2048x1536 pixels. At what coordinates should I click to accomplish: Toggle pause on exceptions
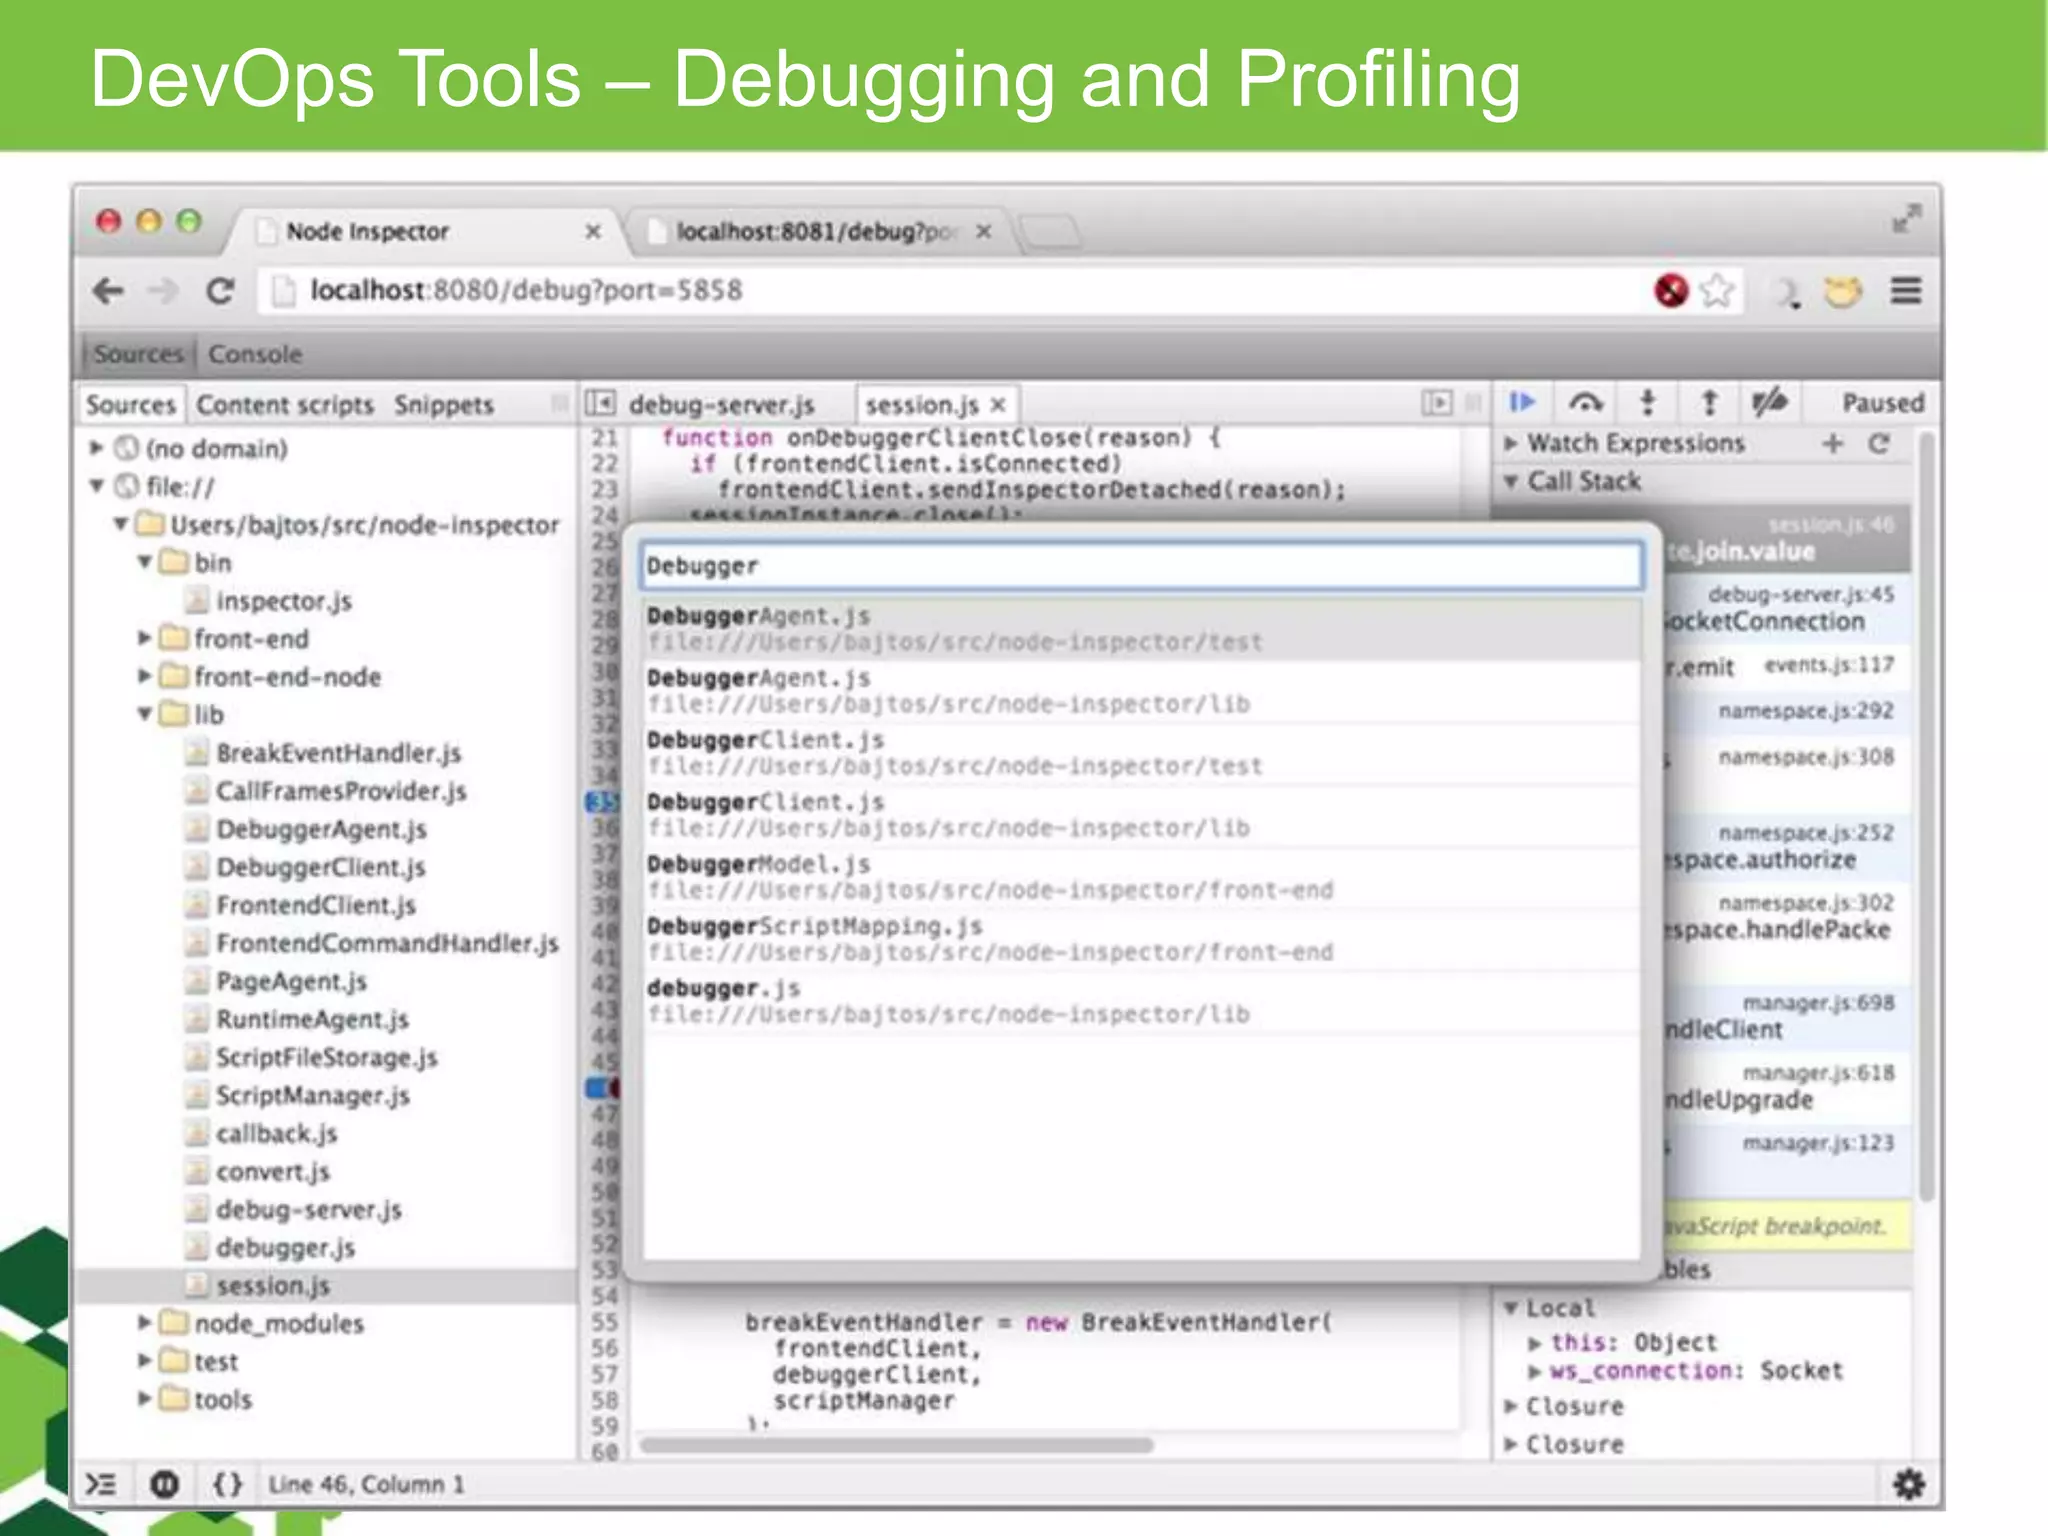[x=164, y=1484]
